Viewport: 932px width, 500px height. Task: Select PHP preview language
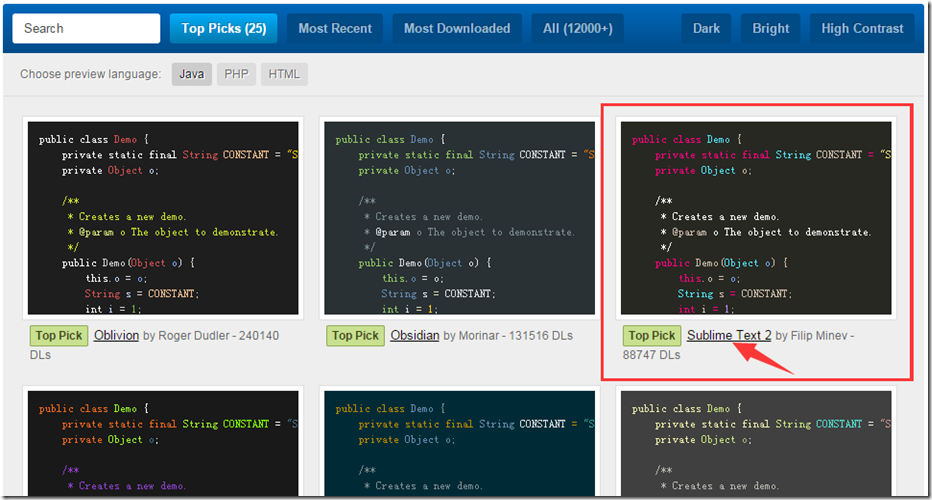coord(236,74)
